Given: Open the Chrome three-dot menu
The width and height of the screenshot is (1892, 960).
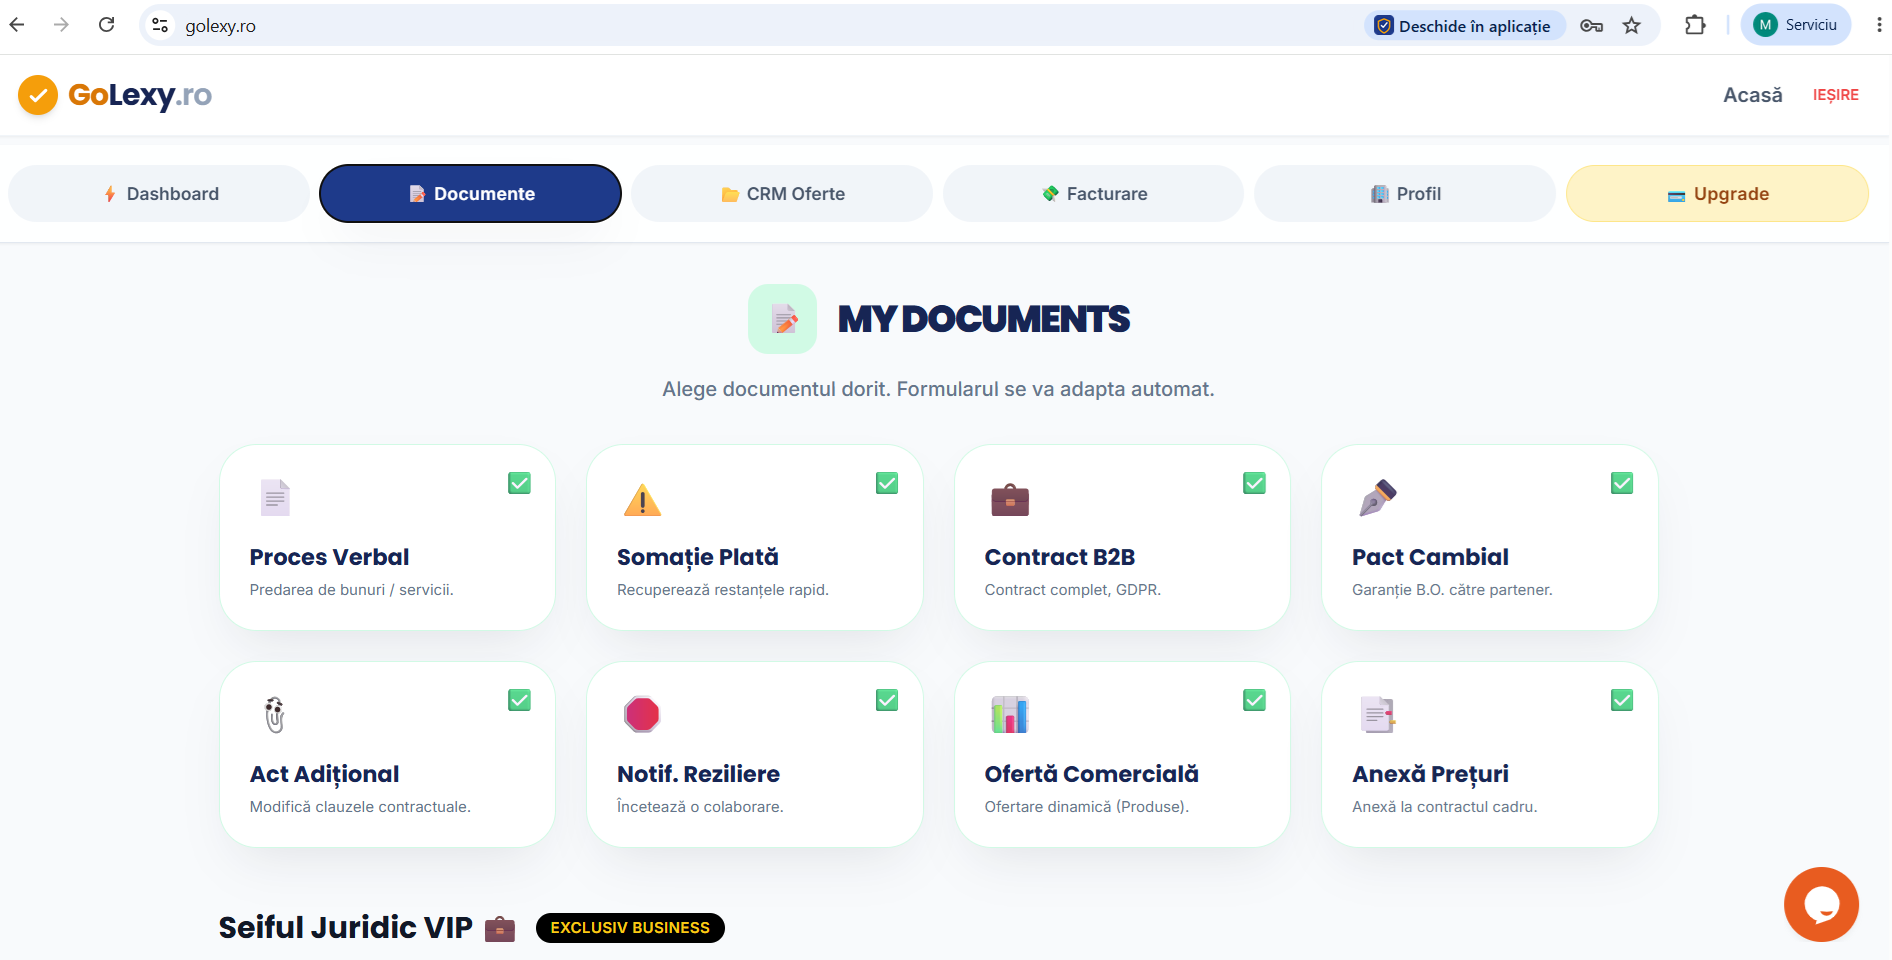Looking at the screenshot, I should [1879, 25].
